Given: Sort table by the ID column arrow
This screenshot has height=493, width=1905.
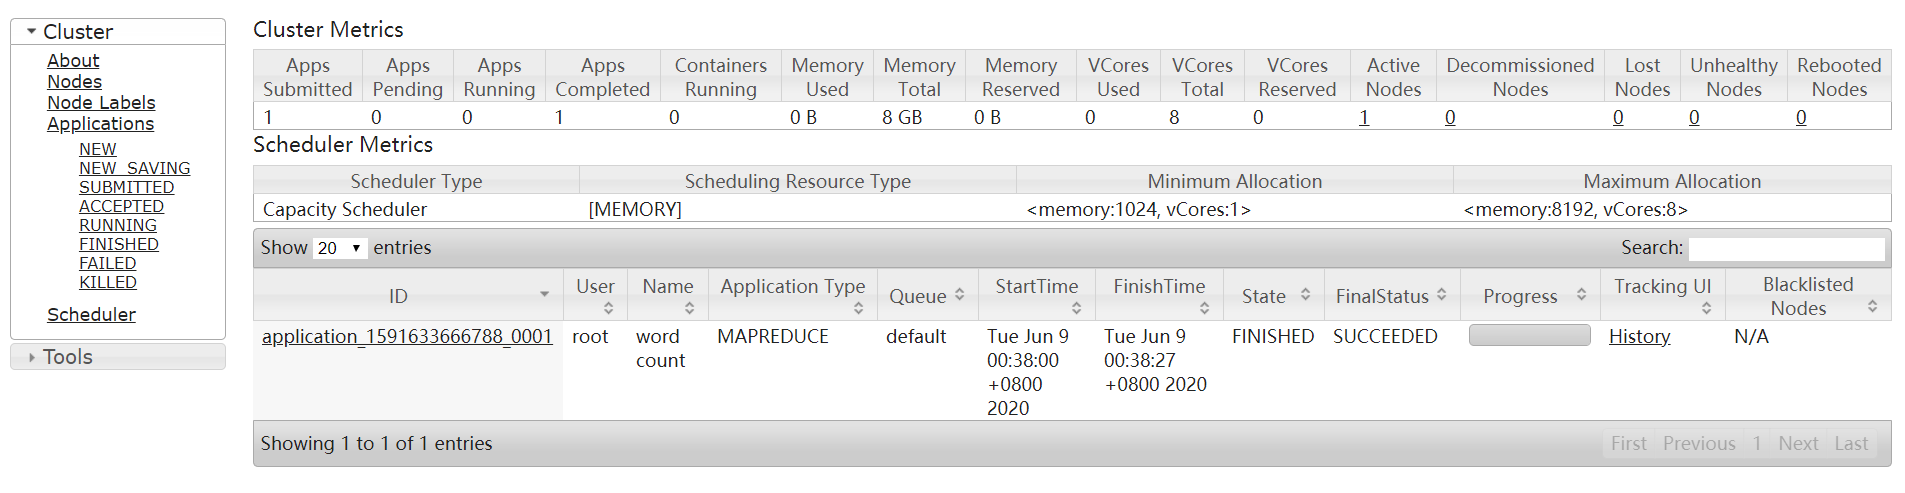Looking at the screenshot, I should 544,295.
